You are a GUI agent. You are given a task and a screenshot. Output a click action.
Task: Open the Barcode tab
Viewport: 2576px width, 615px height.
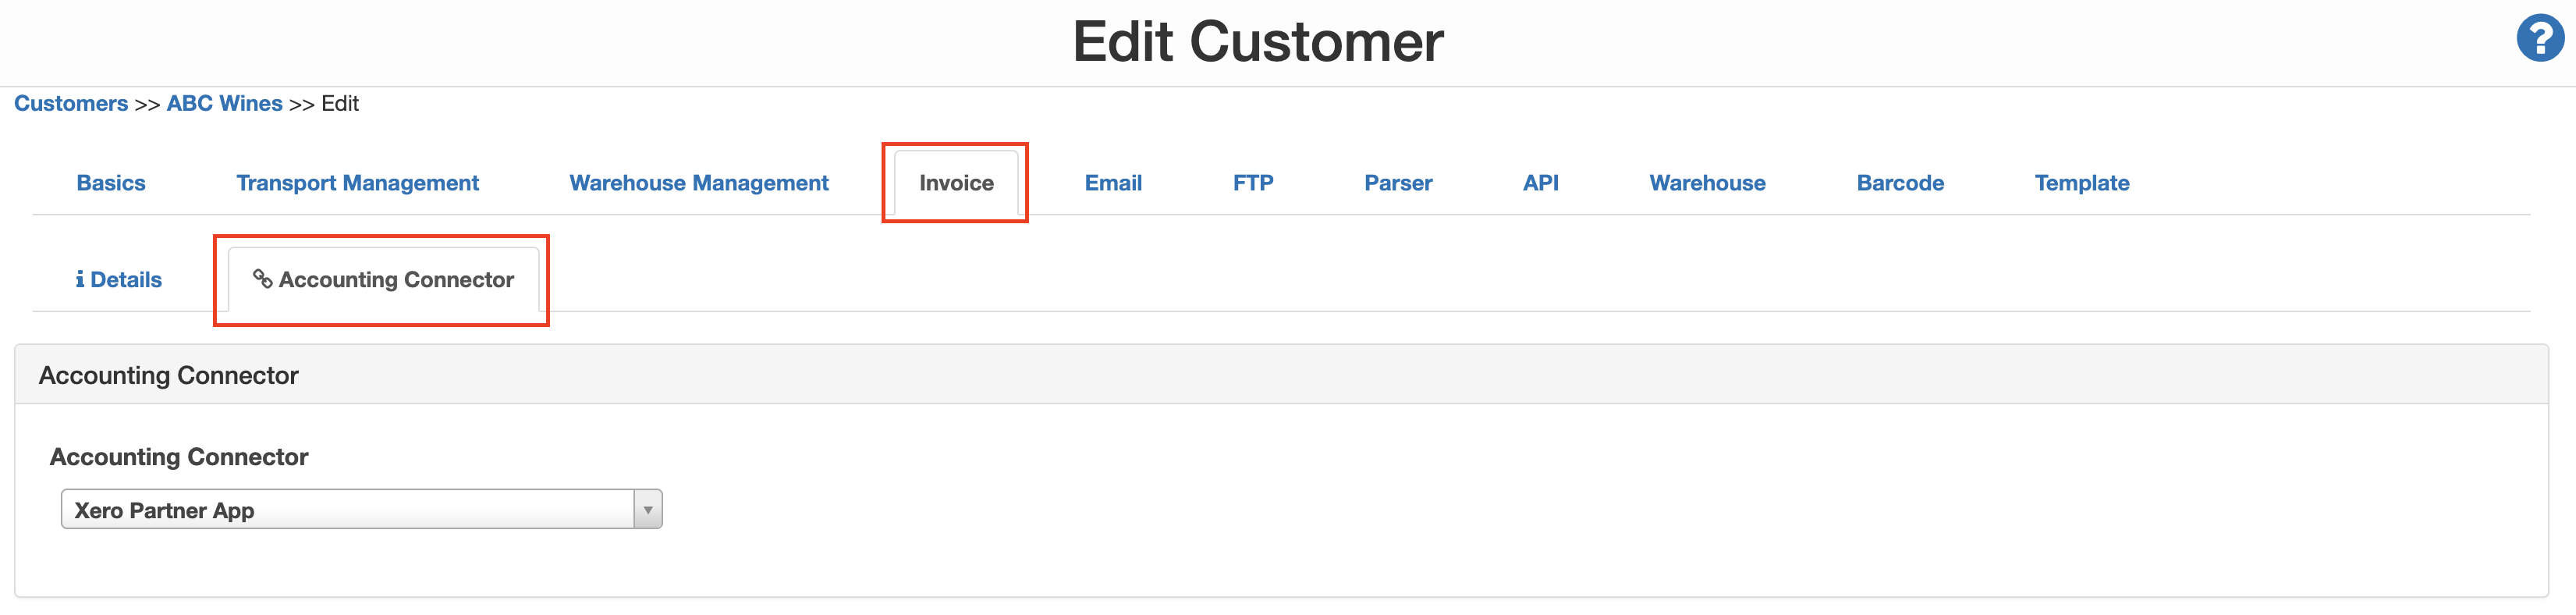1900,183
